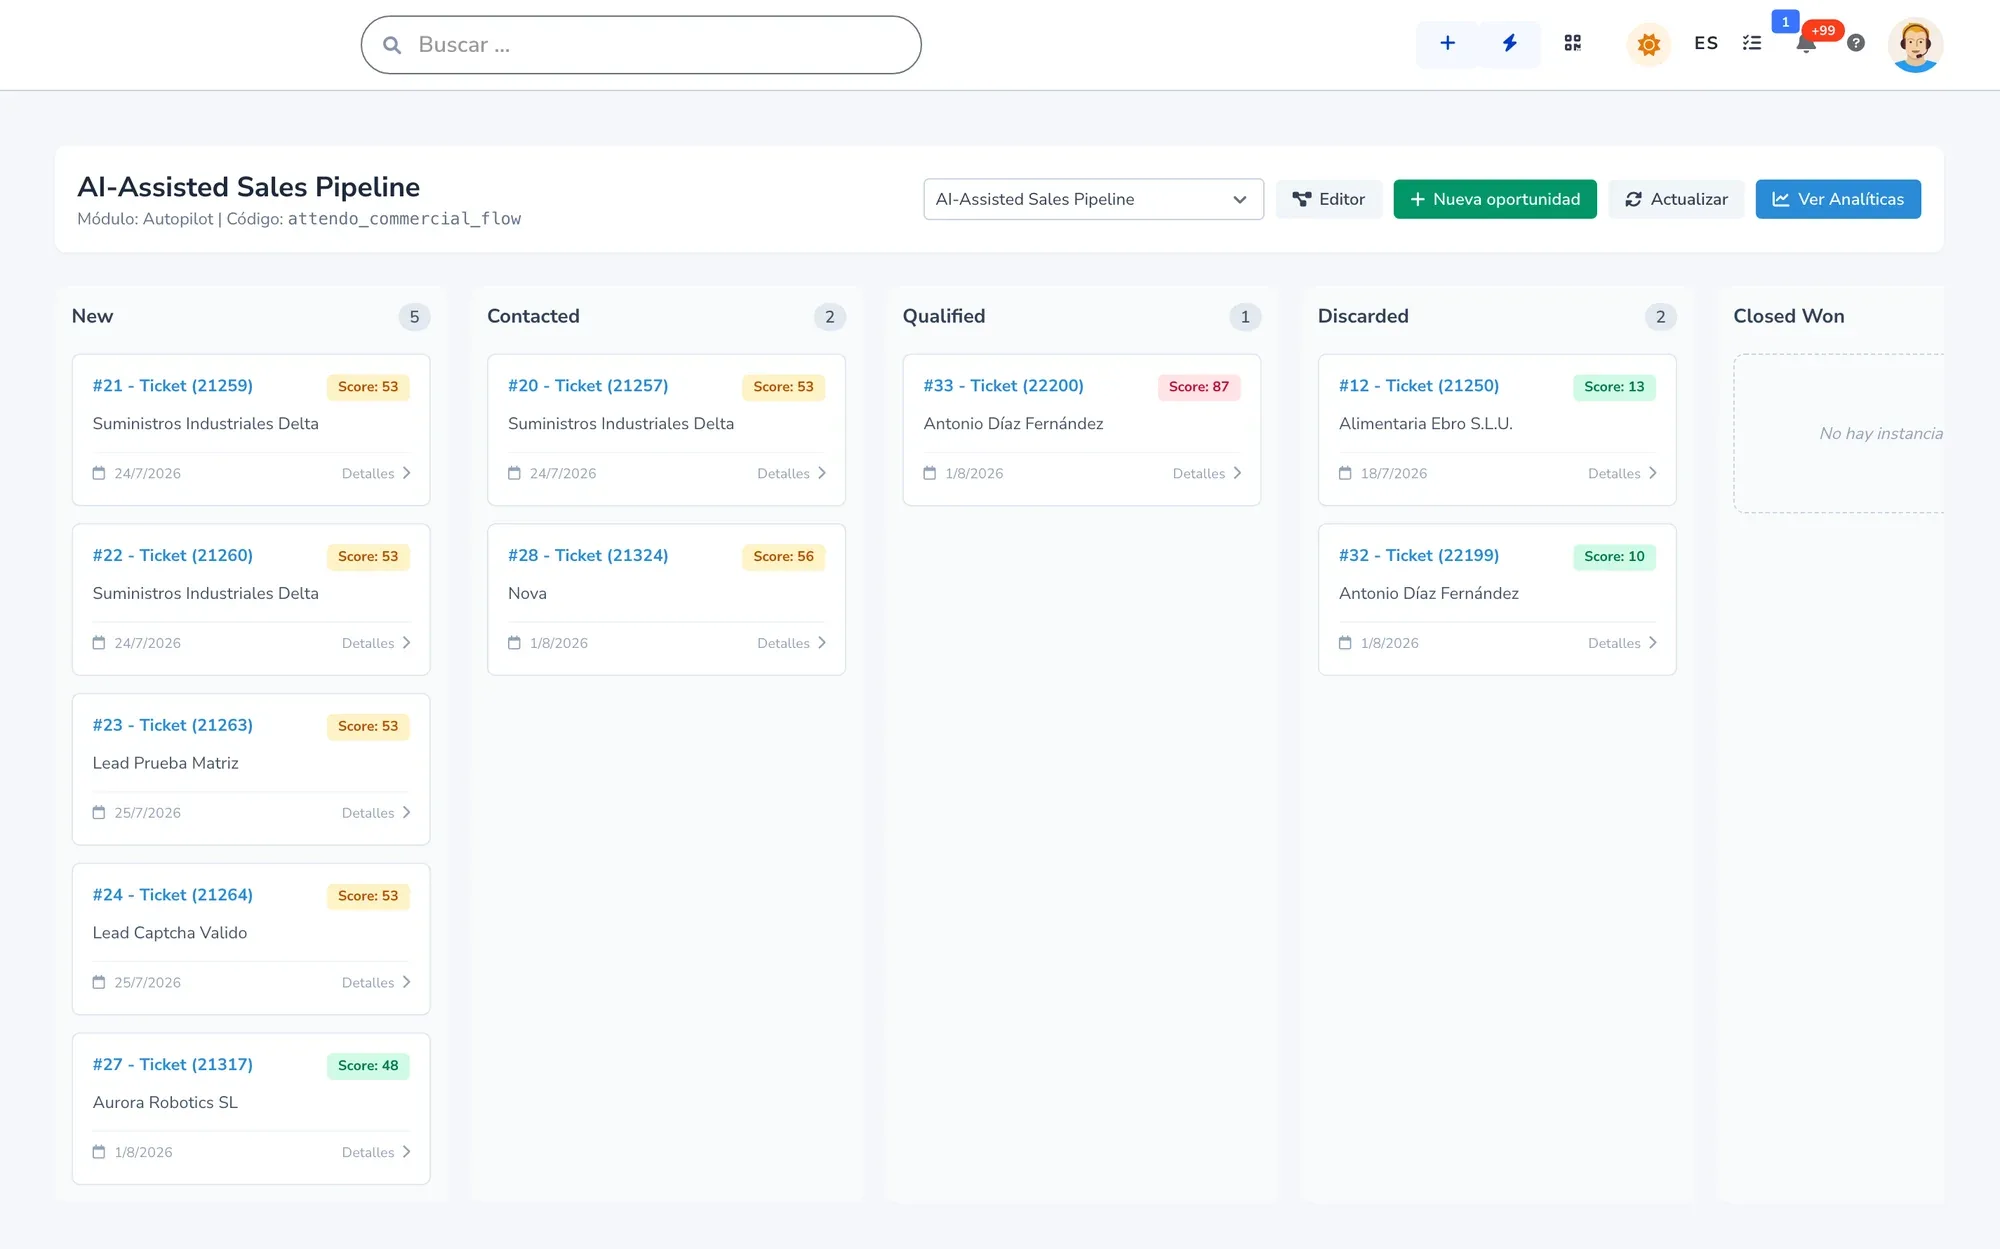Click Score: 87 badge on ticket #33
The height and width of the screenshot is (1249, 2000).
[x=1199, y=387]
